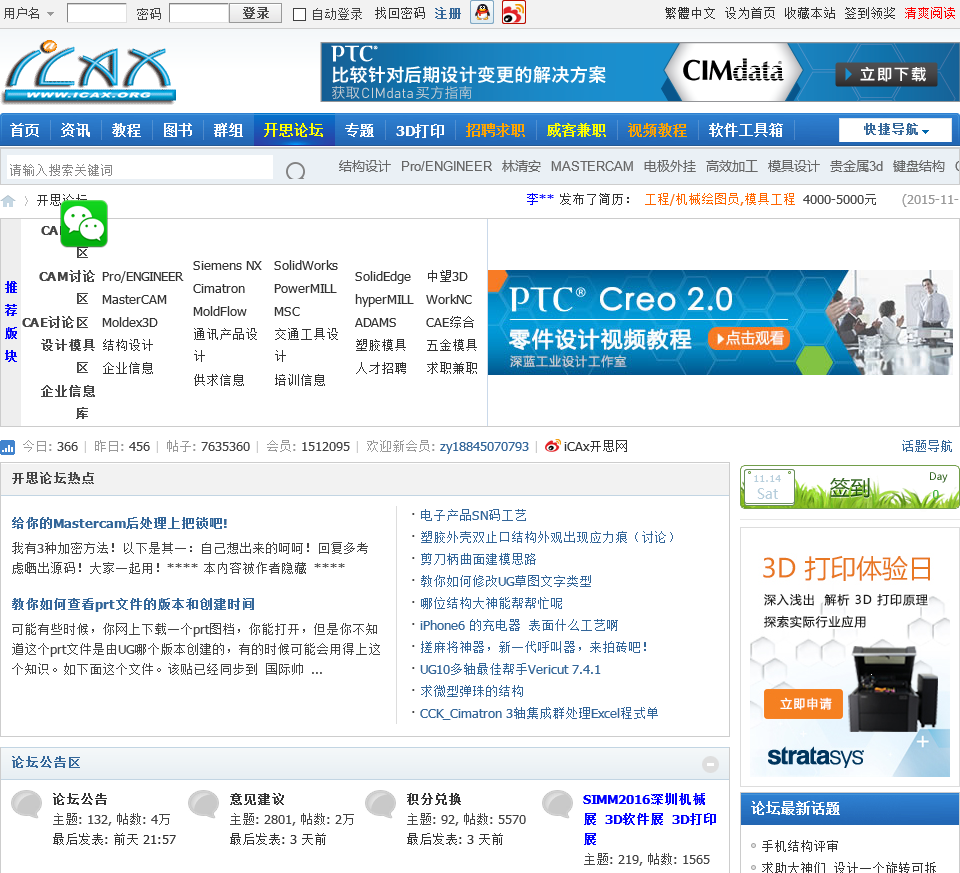Image resolution: width=960 pixels, height=873 pixels.
Task: Click the search magnifier icon
Action: coord(295,171)
